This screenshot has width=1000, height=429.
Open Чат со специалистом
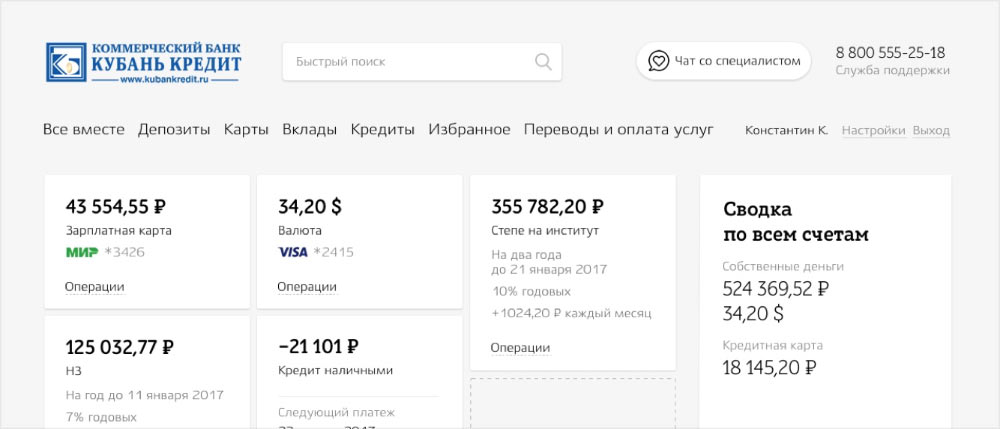(724, 61)
